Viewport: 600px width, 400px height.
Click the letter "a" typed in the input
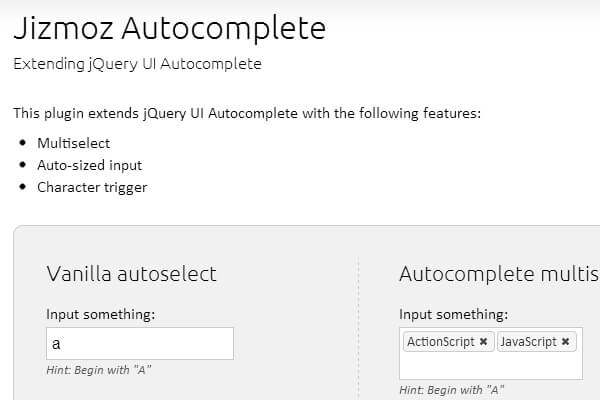click(57, 344)
